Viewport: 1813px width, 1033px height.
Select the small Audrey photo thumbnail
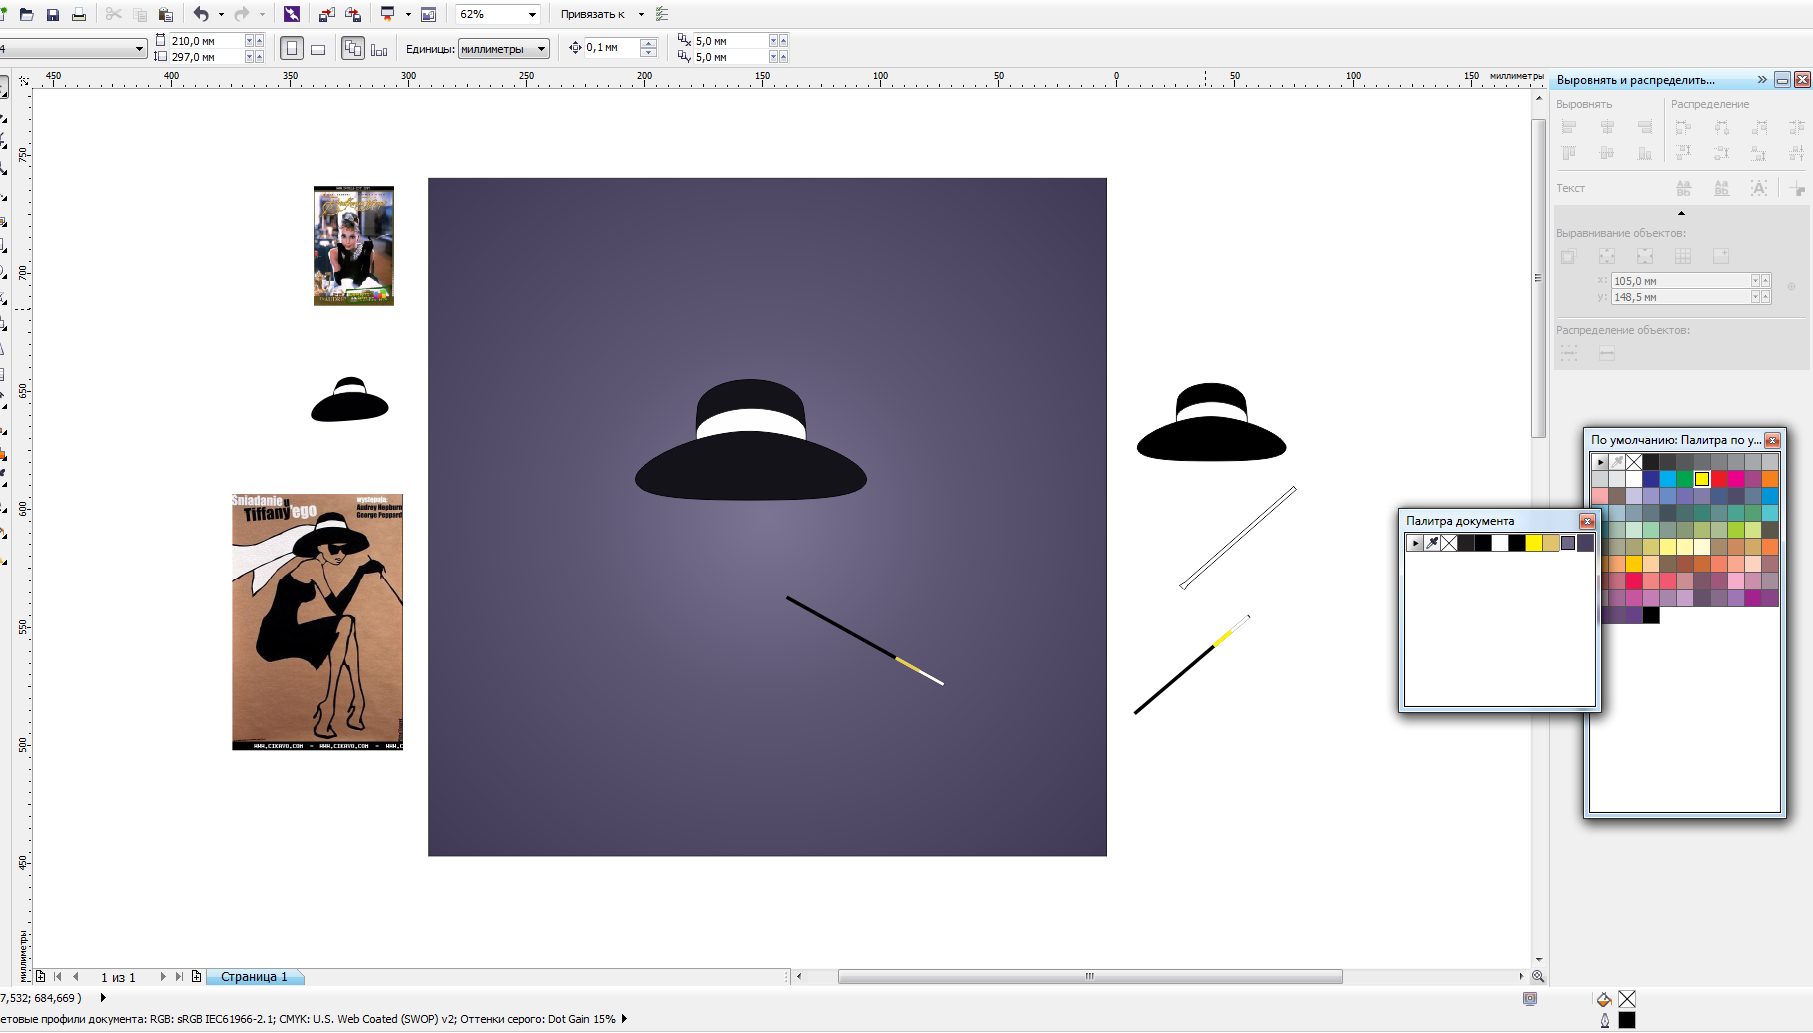pyautogui.click(x=354, y=246)
